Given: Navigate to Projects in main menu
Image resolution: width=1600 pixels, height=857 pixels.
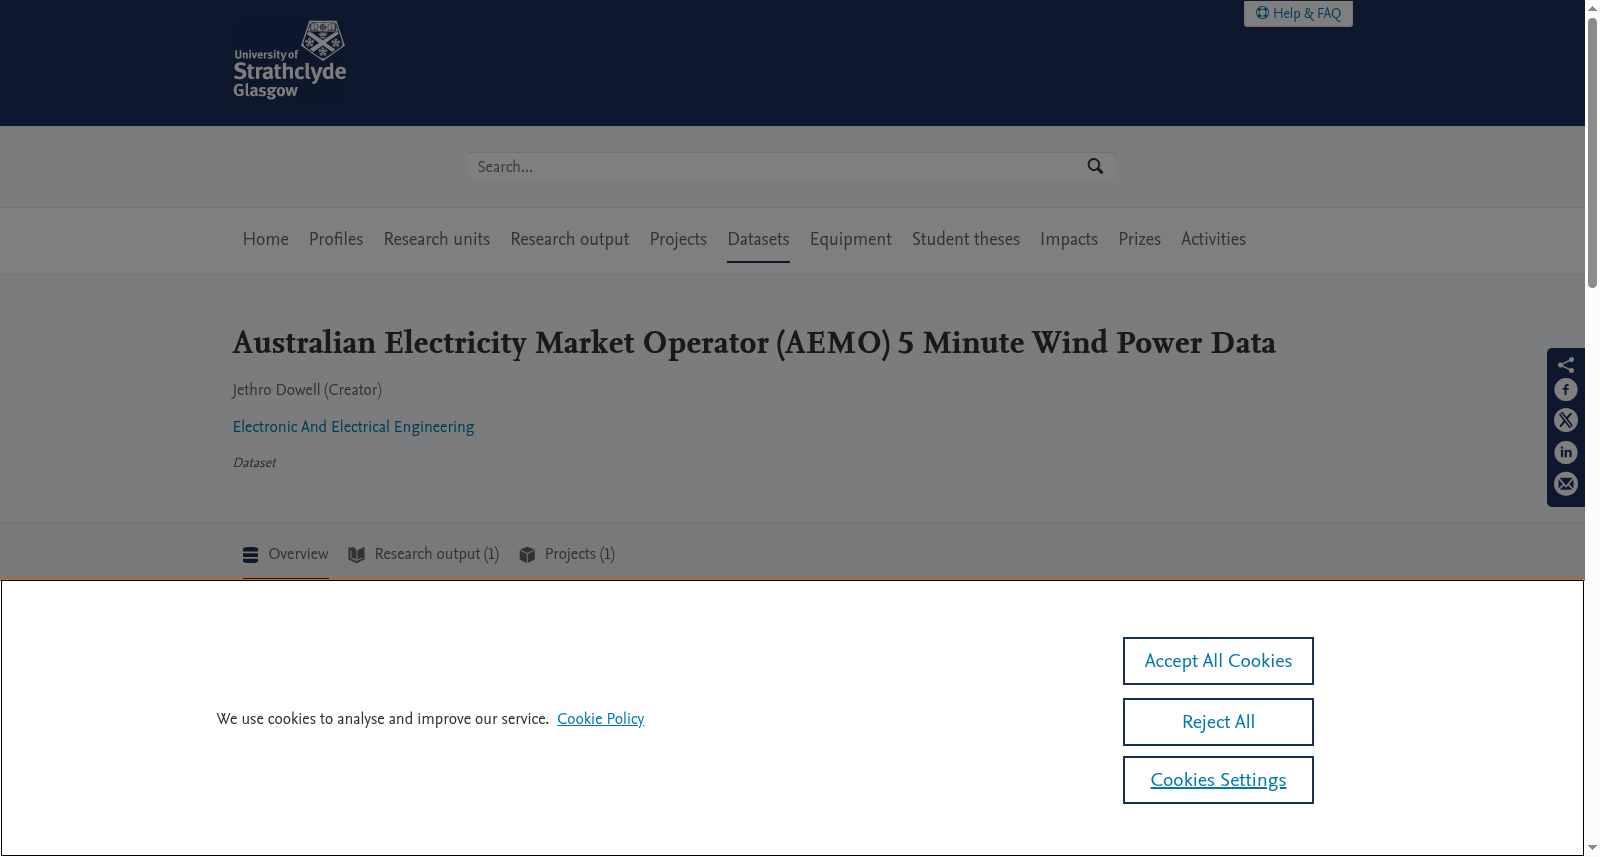Looking at the screenshot, I should (678, 239).
